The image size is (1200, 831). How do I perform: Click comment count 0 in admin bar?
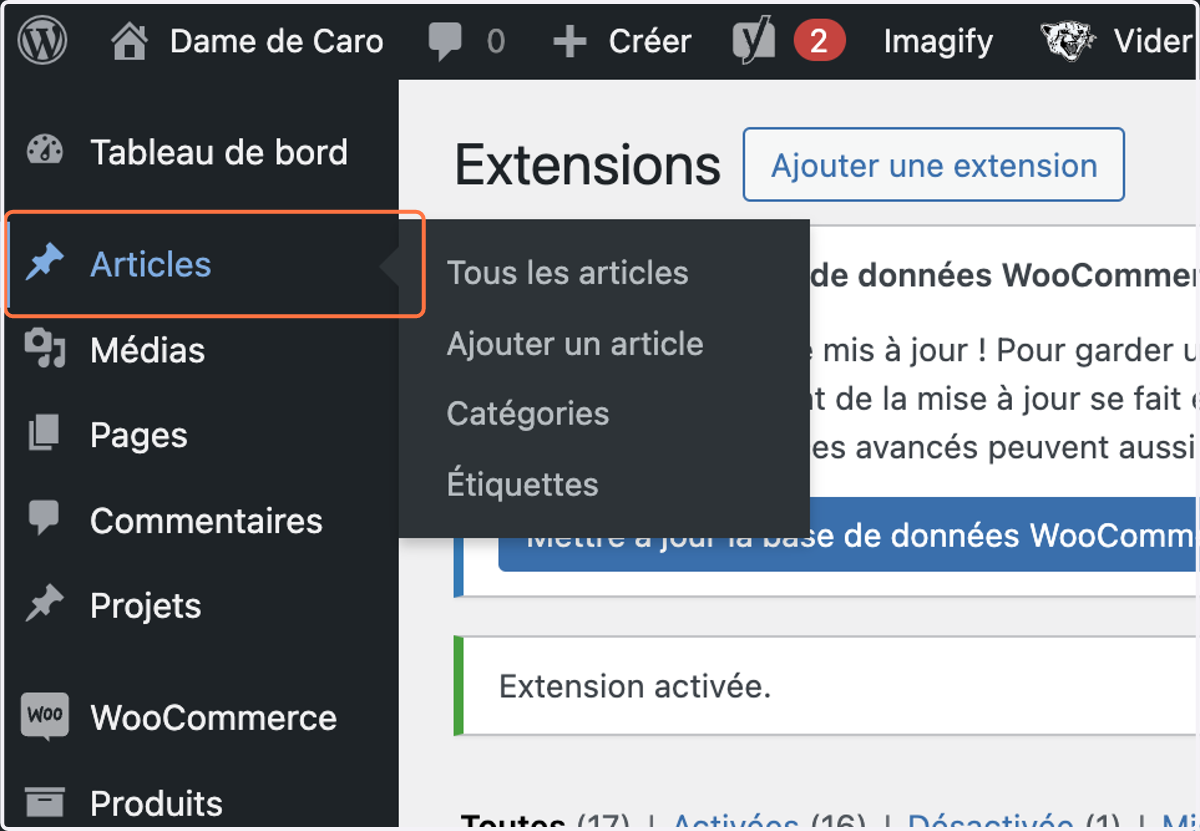coord(495,42)
